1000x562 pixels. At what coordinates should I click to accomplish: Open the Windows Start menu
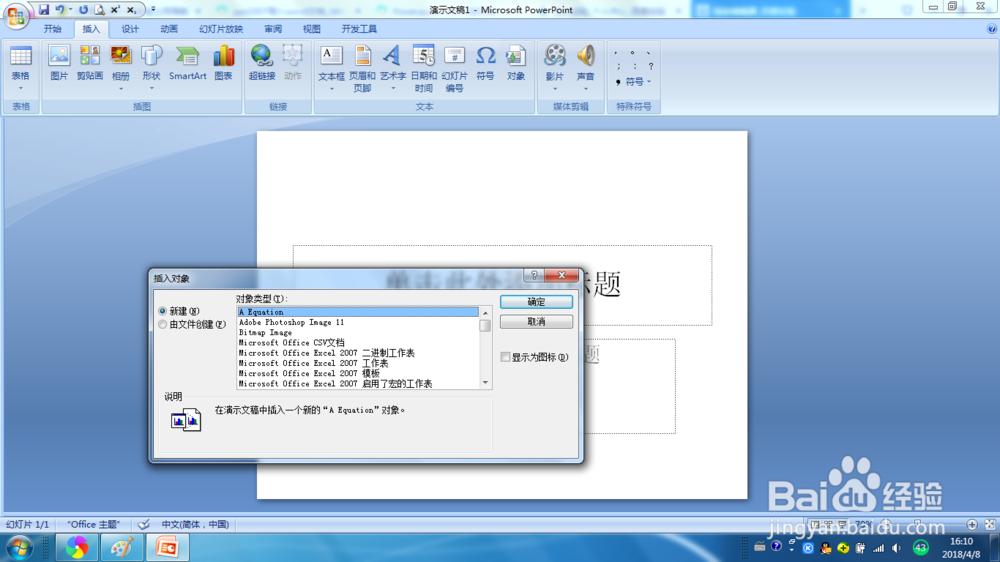pyautogui.click(x=18, y=548)
